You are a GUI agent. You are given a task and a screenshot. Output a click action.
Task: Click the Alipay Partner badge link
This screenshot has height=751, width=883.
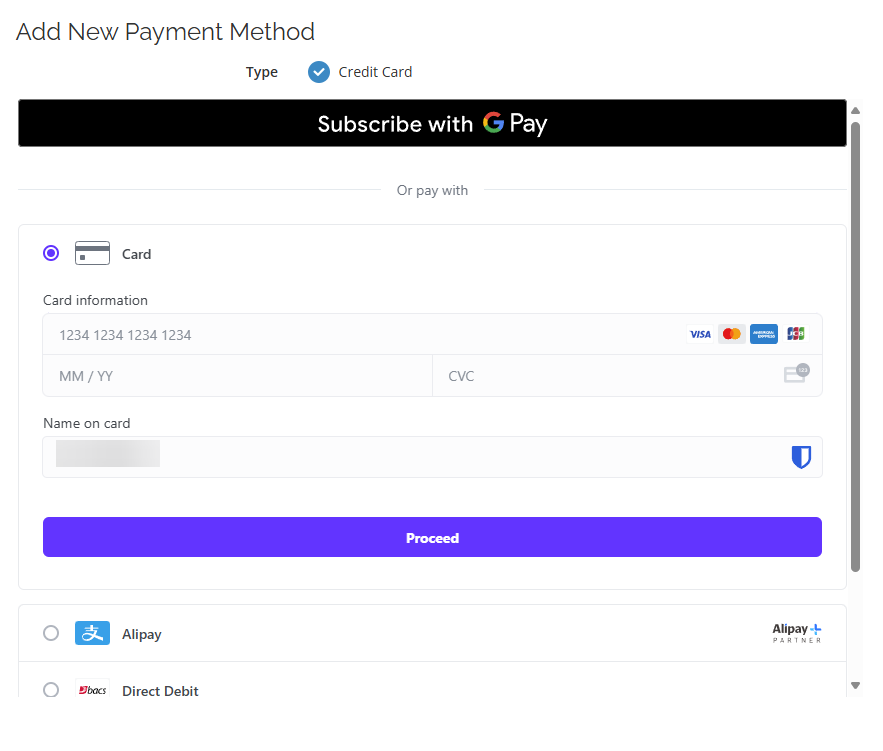click(x=797, y=633)
